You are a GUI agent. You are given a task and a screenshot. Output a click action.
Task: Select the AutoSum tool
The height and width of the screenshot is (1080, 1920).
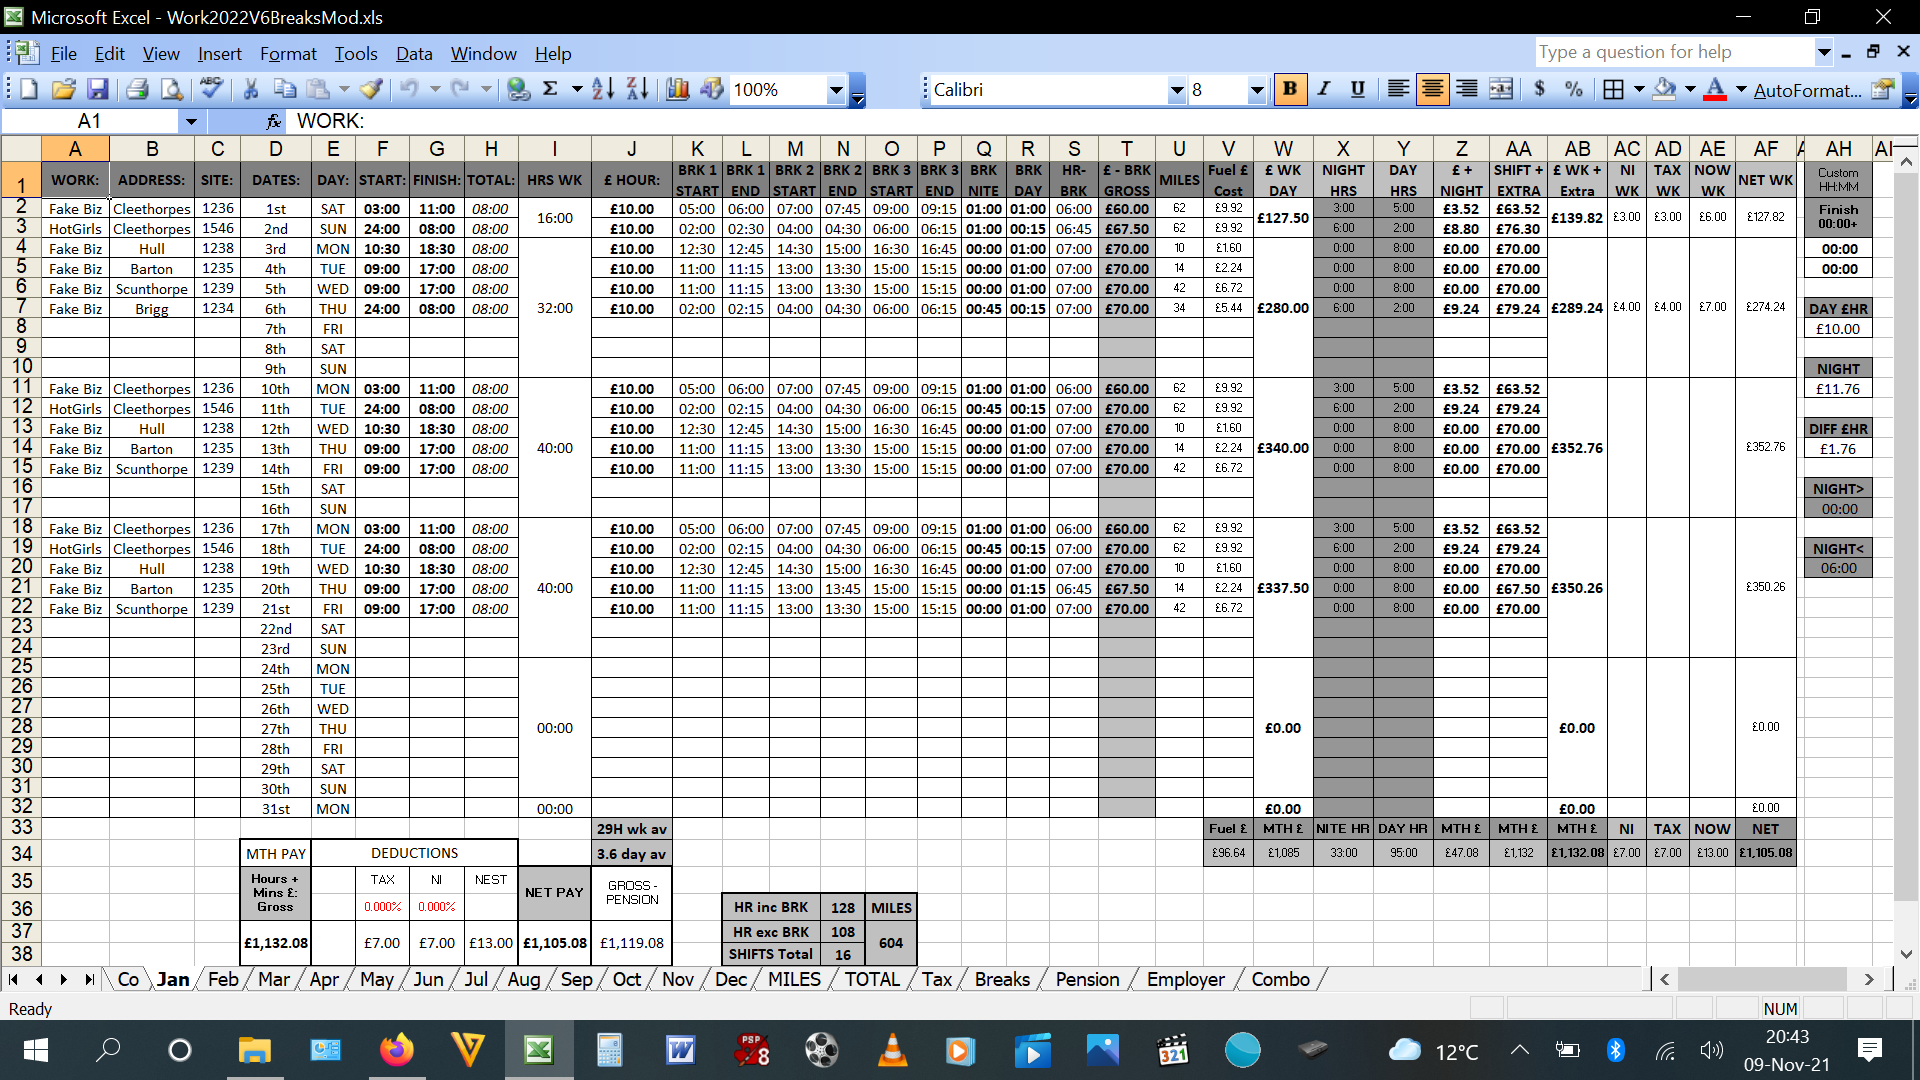(551, 89)
